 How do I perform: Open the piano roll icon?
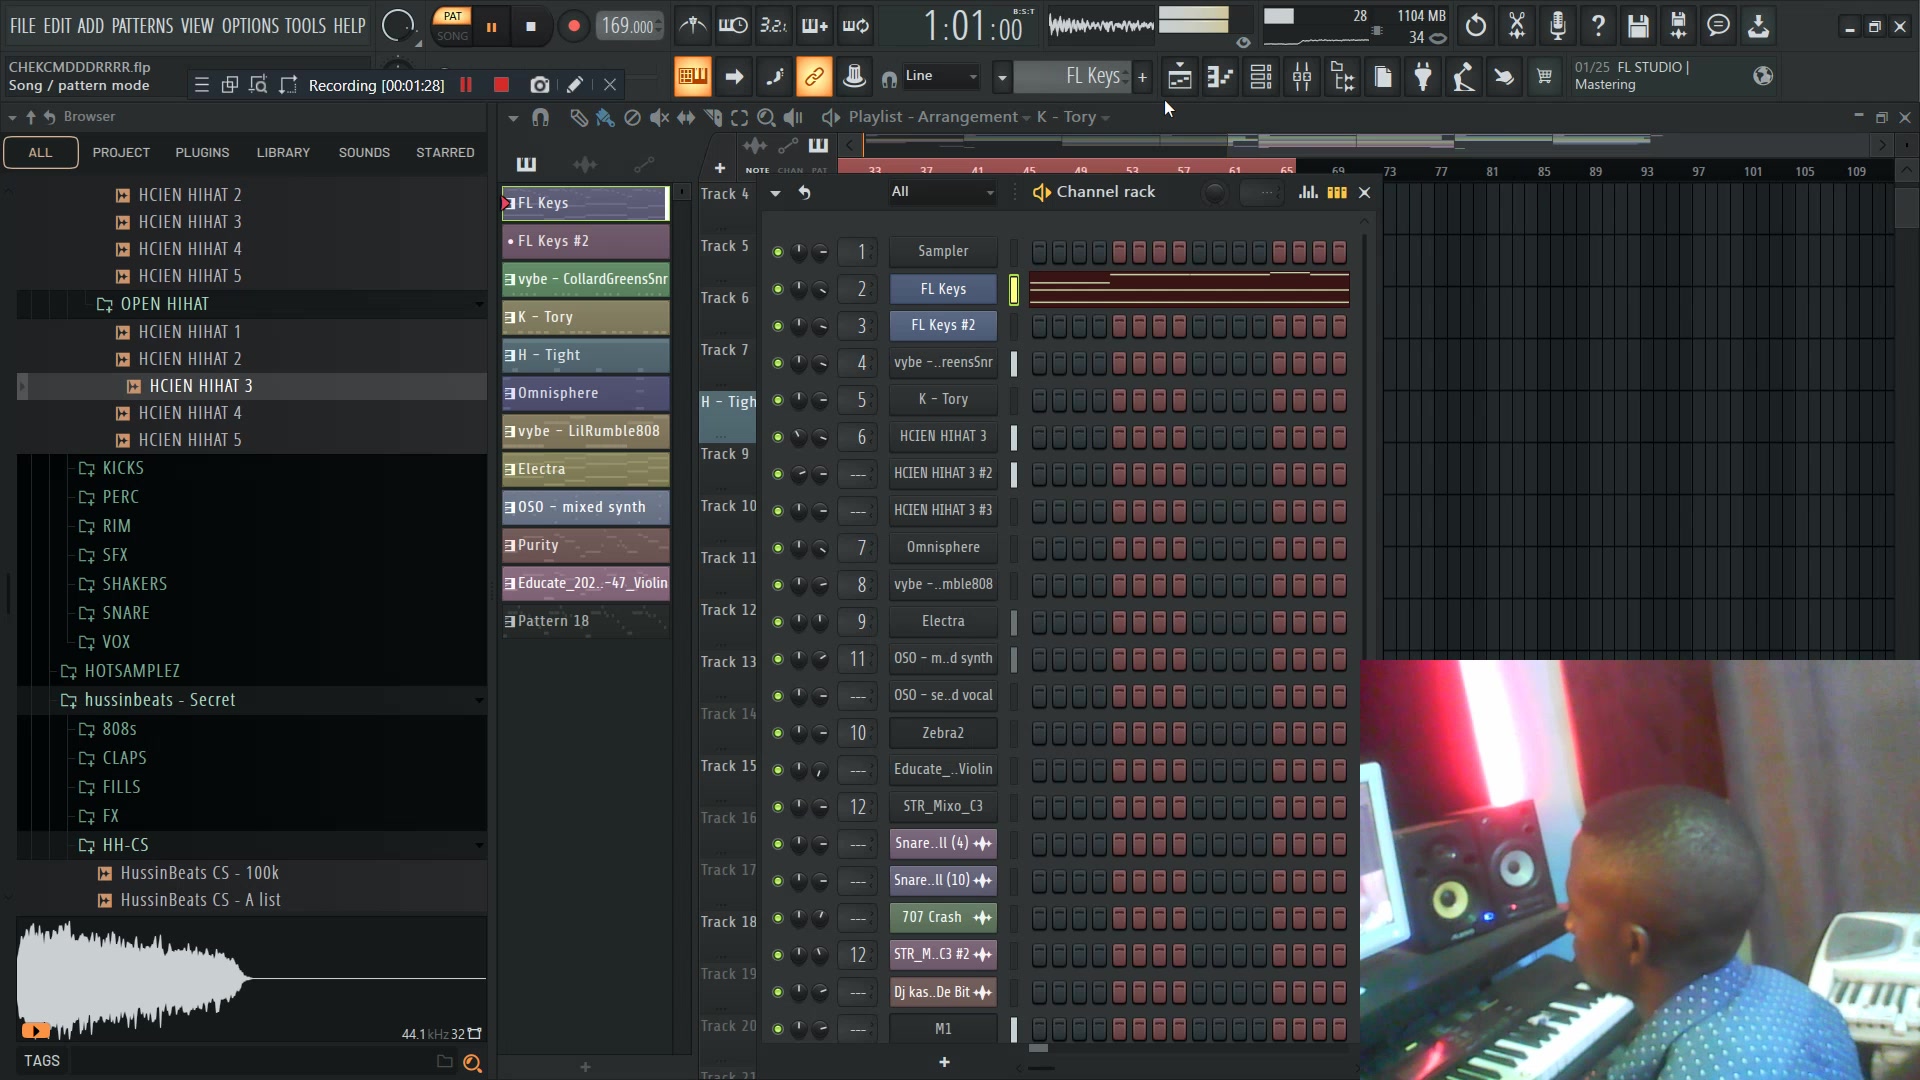tap(1220, 77)
